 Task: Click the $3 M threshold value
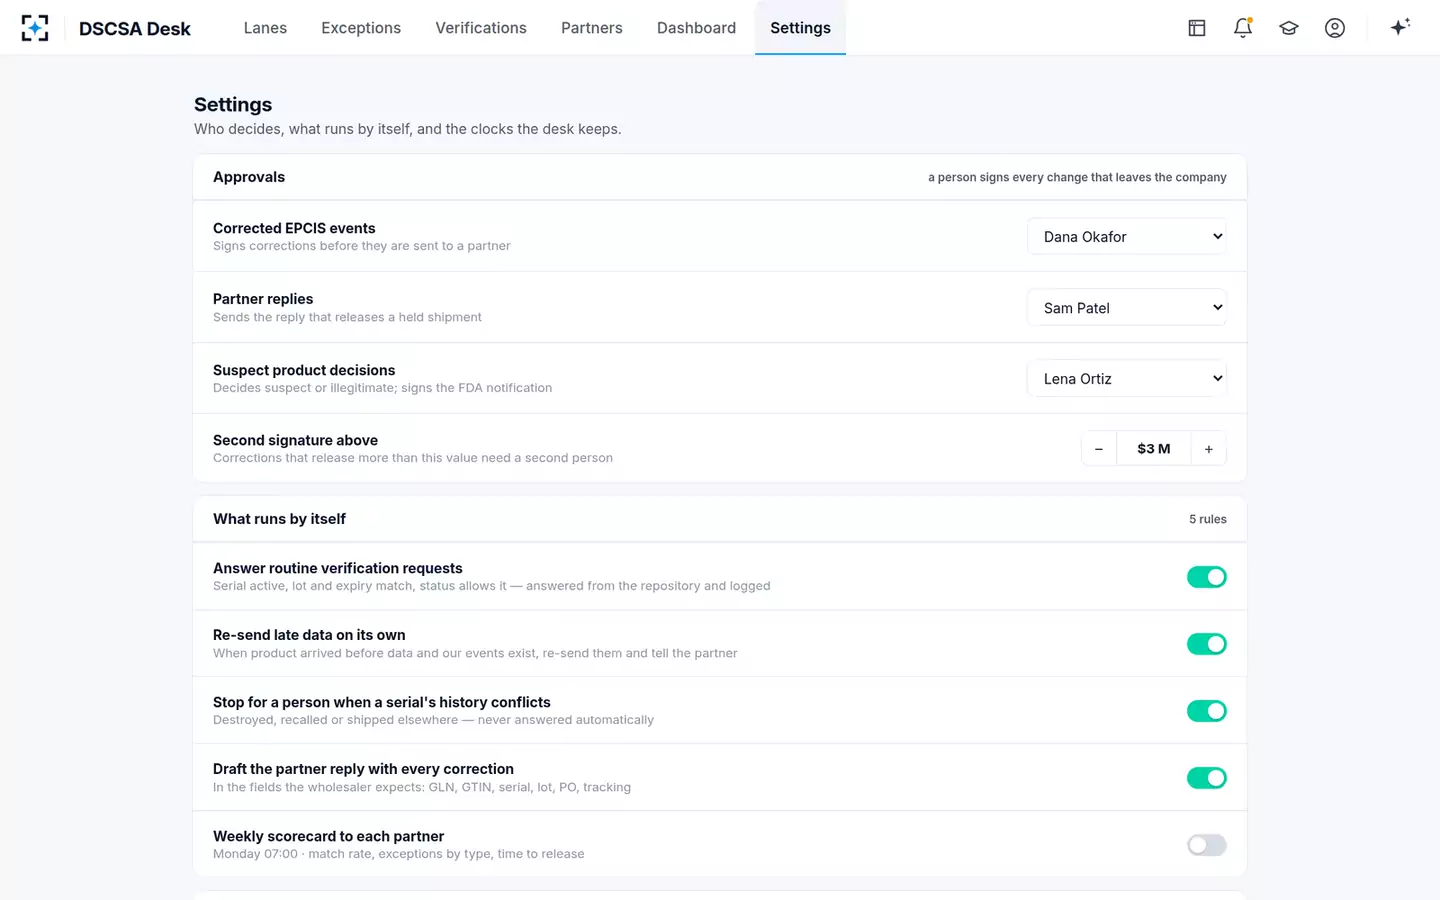pyautogui.click(x=1153, y=449)
